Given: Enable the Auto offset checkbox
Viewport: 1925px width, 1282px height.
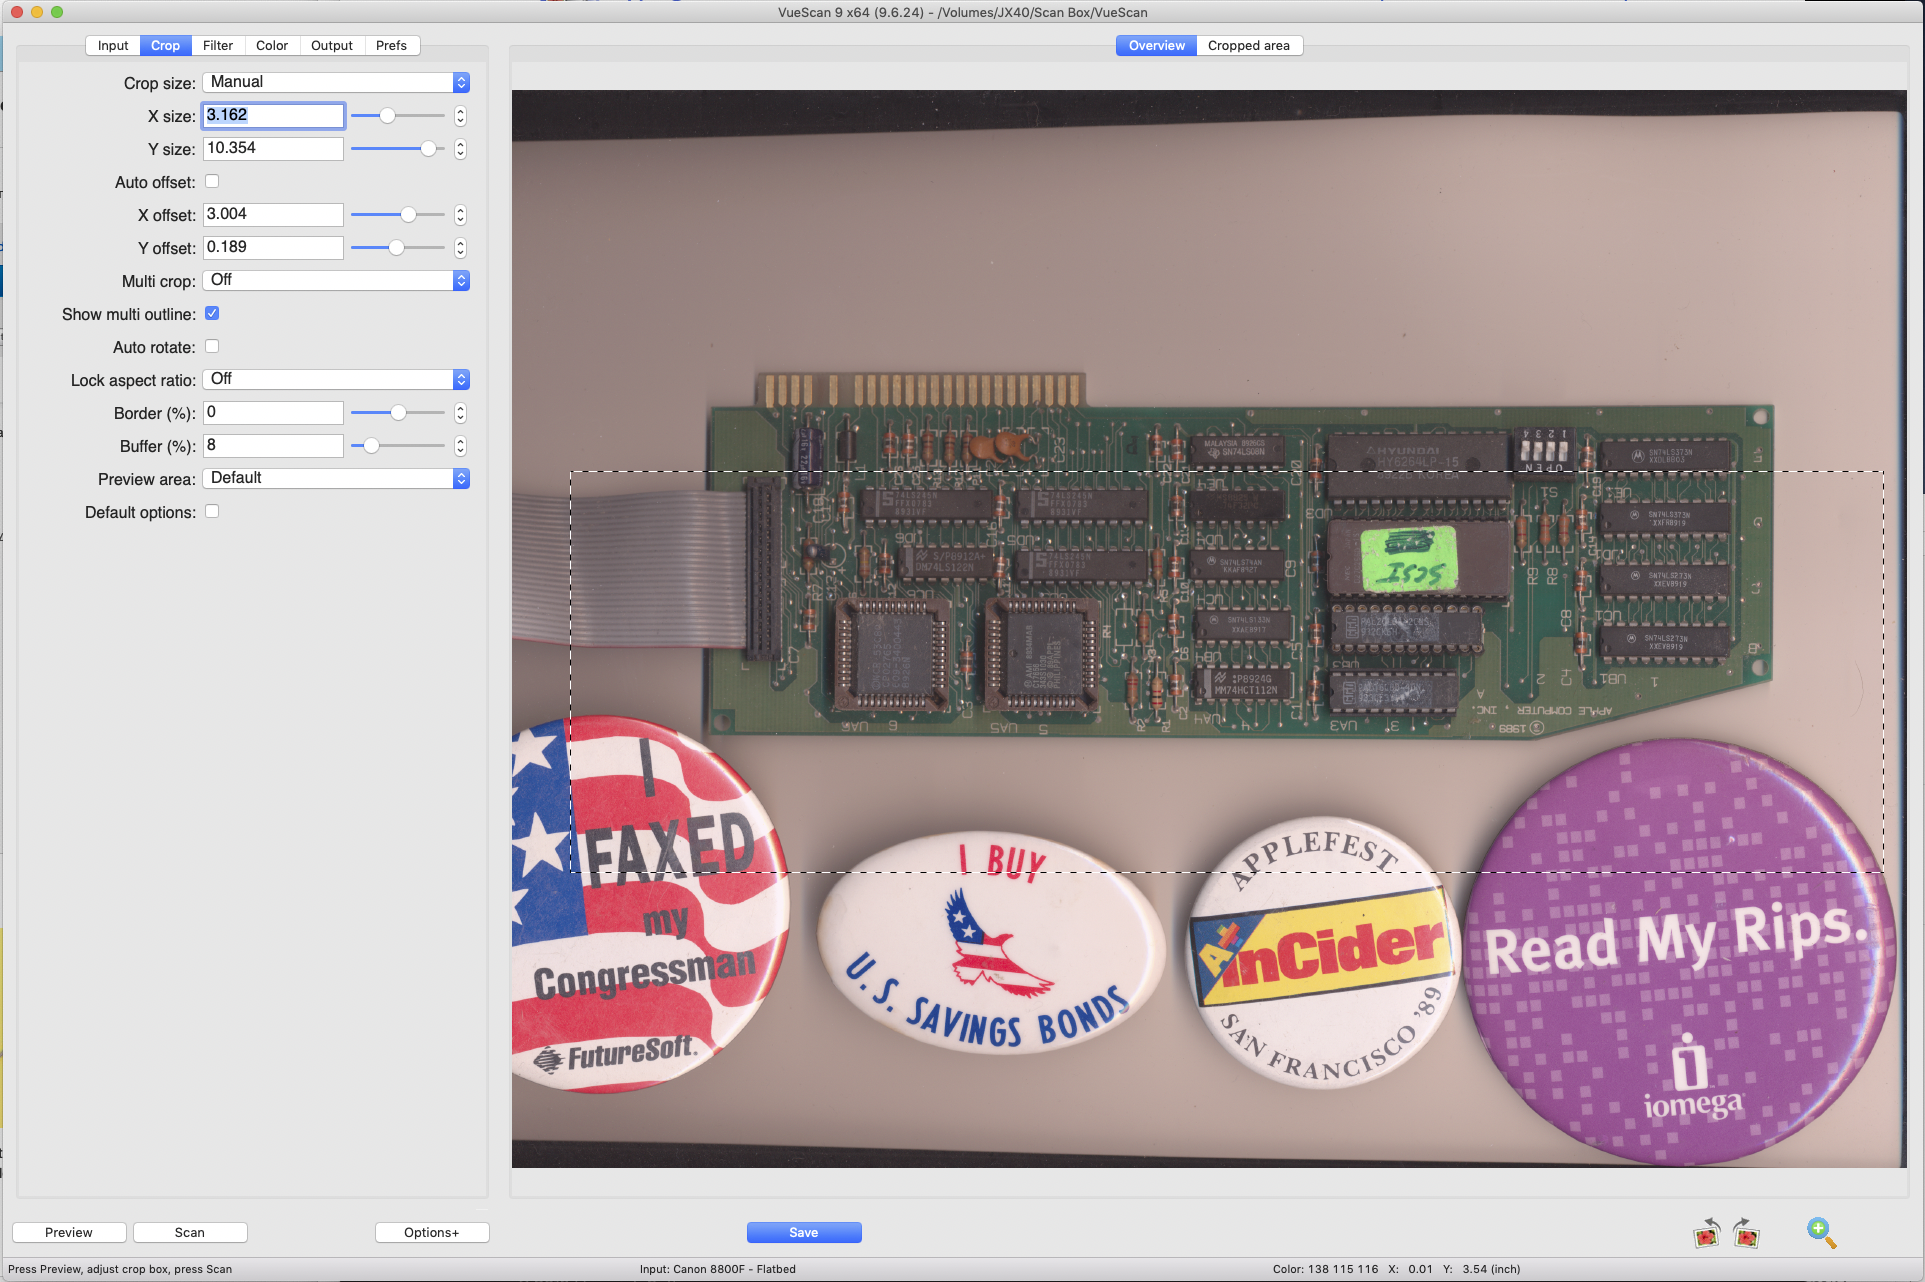Looking at the screenshot, I should (212, 182).
